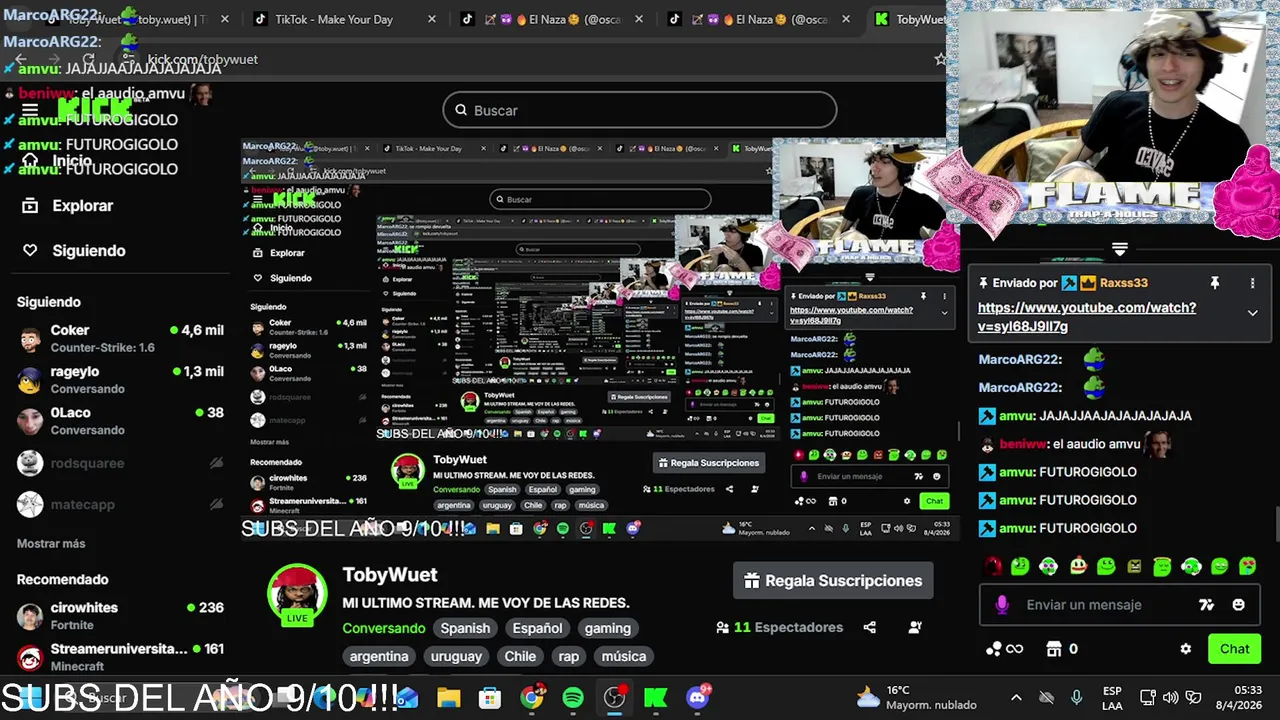
Task: Click beniww username in chat
Action: (1023, 444)
